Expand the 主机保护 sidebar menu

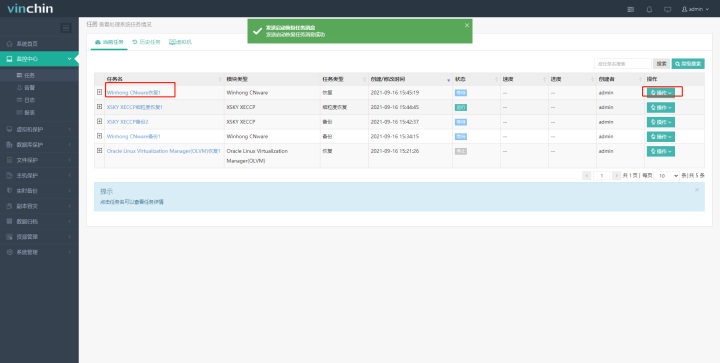[39, 175]
